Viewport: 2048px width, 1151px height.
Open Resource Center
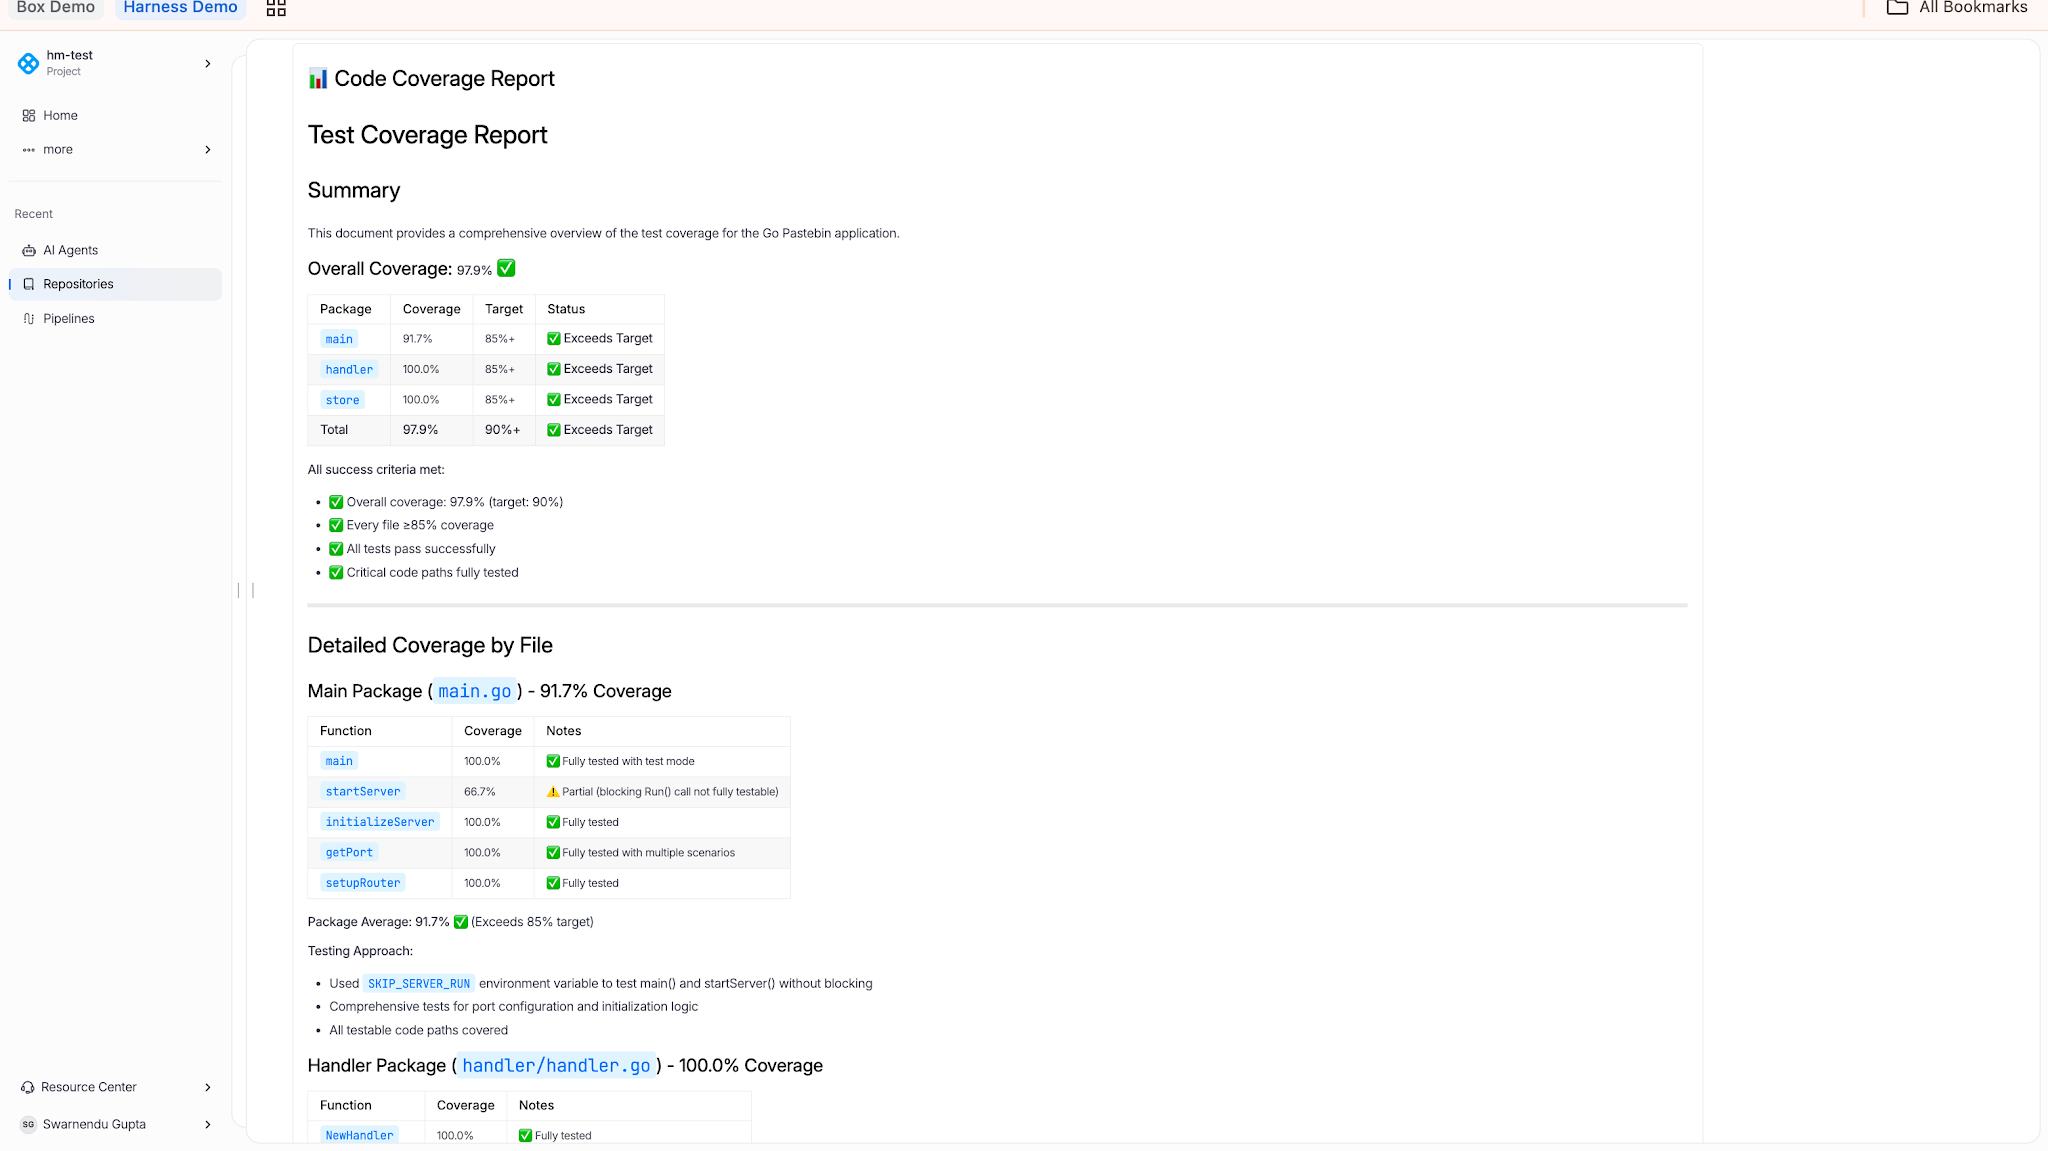115,1088
